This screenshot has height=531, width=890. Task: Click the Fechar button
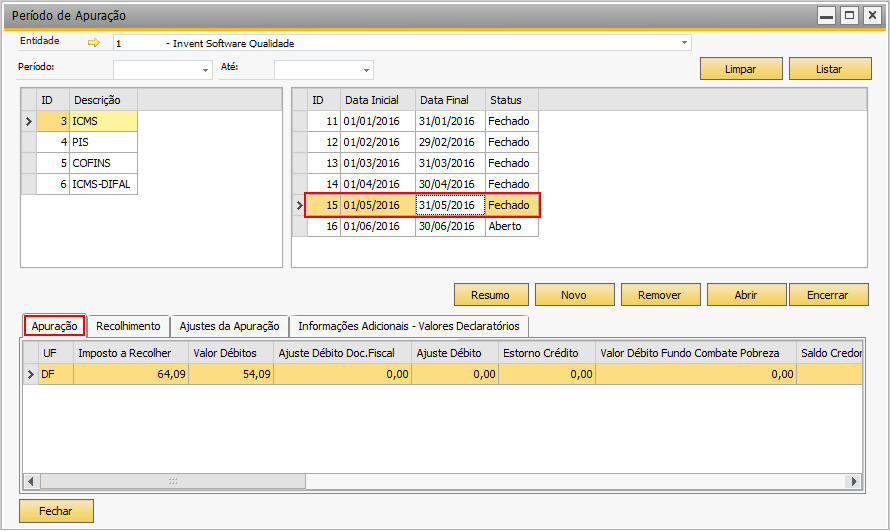point(56,511)
